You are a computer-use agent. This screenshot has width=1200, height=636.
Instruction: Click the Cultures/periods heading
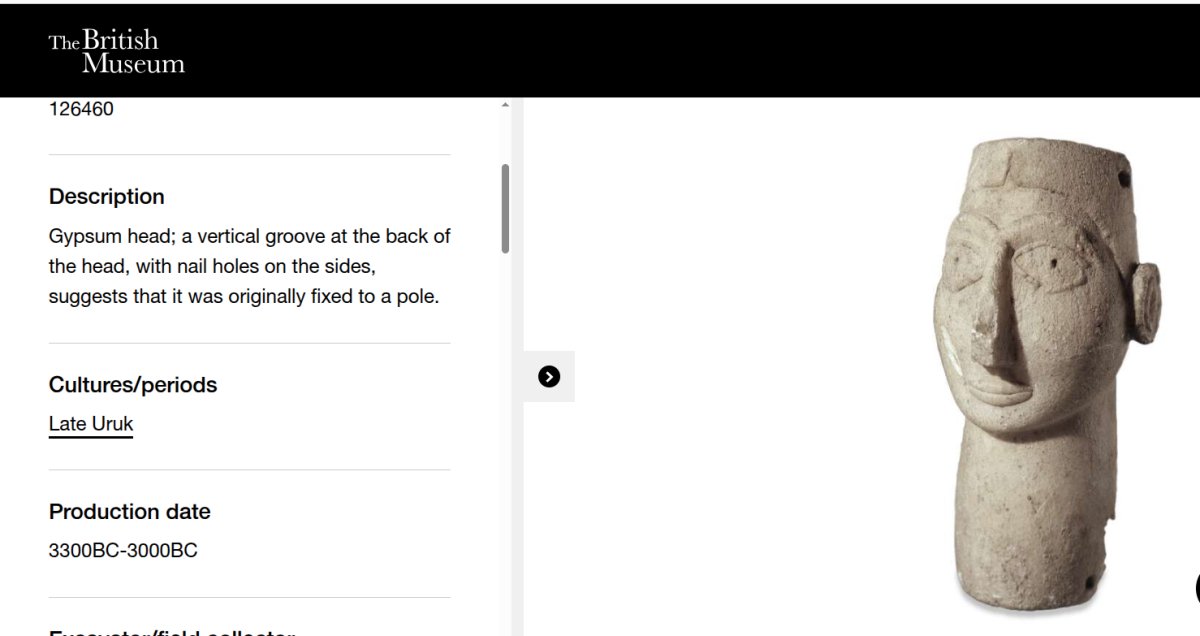(x=133, y=385)
